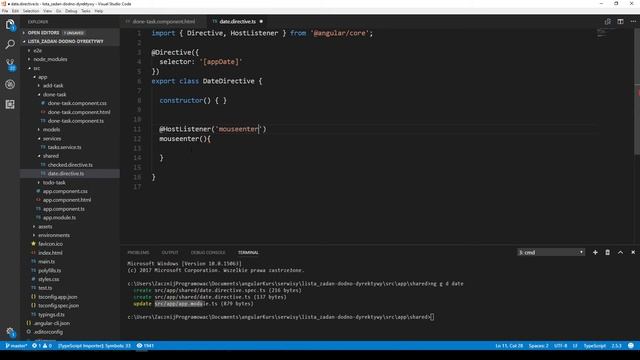The height and width of the screenshot is (360, 640).
Task: Change indentation via Spaces: 2
Action: (x=538, y=346)
